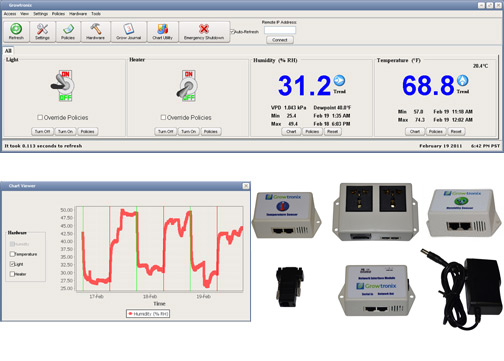This screenshot has width=504, height=361.
Task: Open the Settings menu in menu bar
Action: tap(40, 14)
